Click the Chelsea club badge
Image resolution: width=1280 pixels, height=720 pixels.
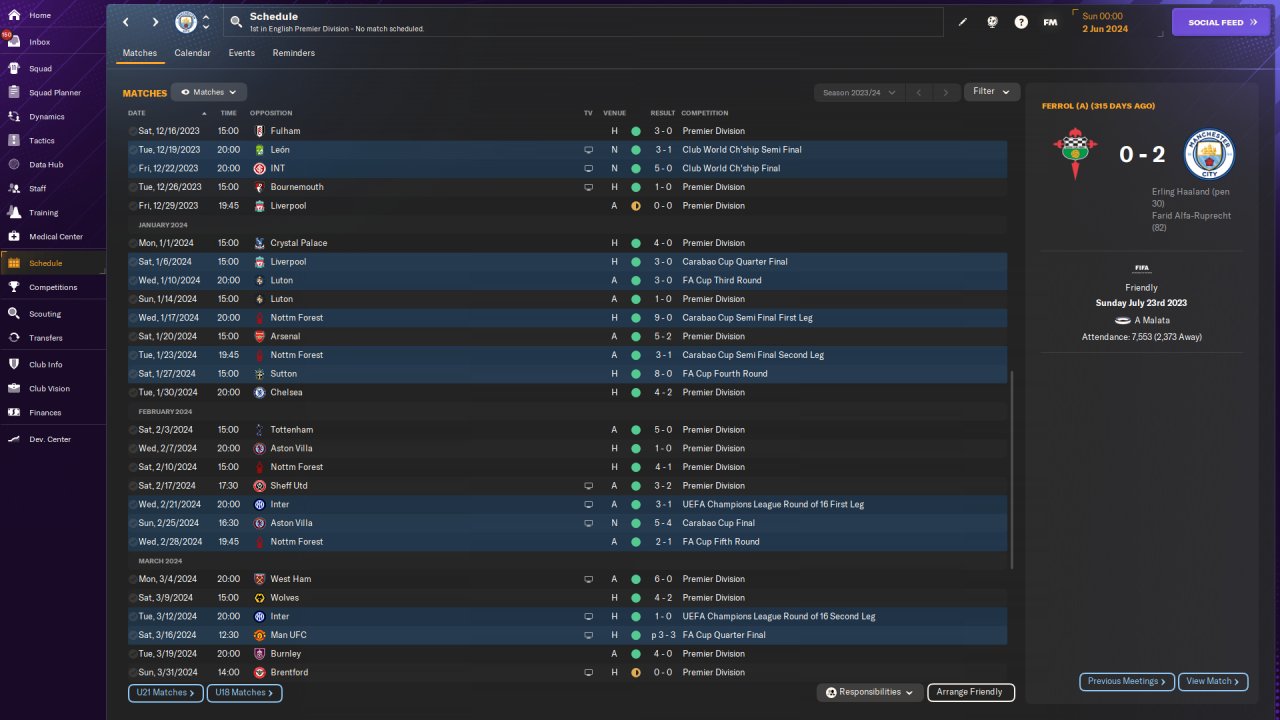(260, 393)
